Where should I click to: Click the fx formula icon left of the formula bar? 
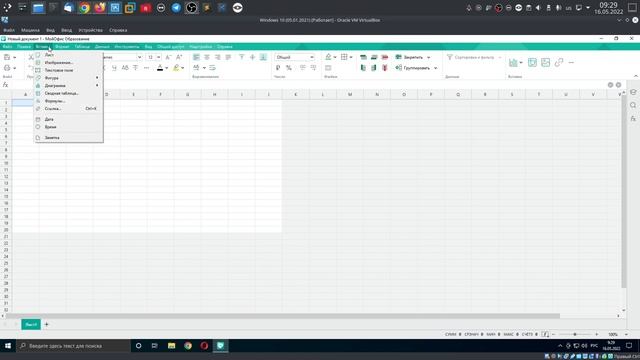[x=5, y=85]
